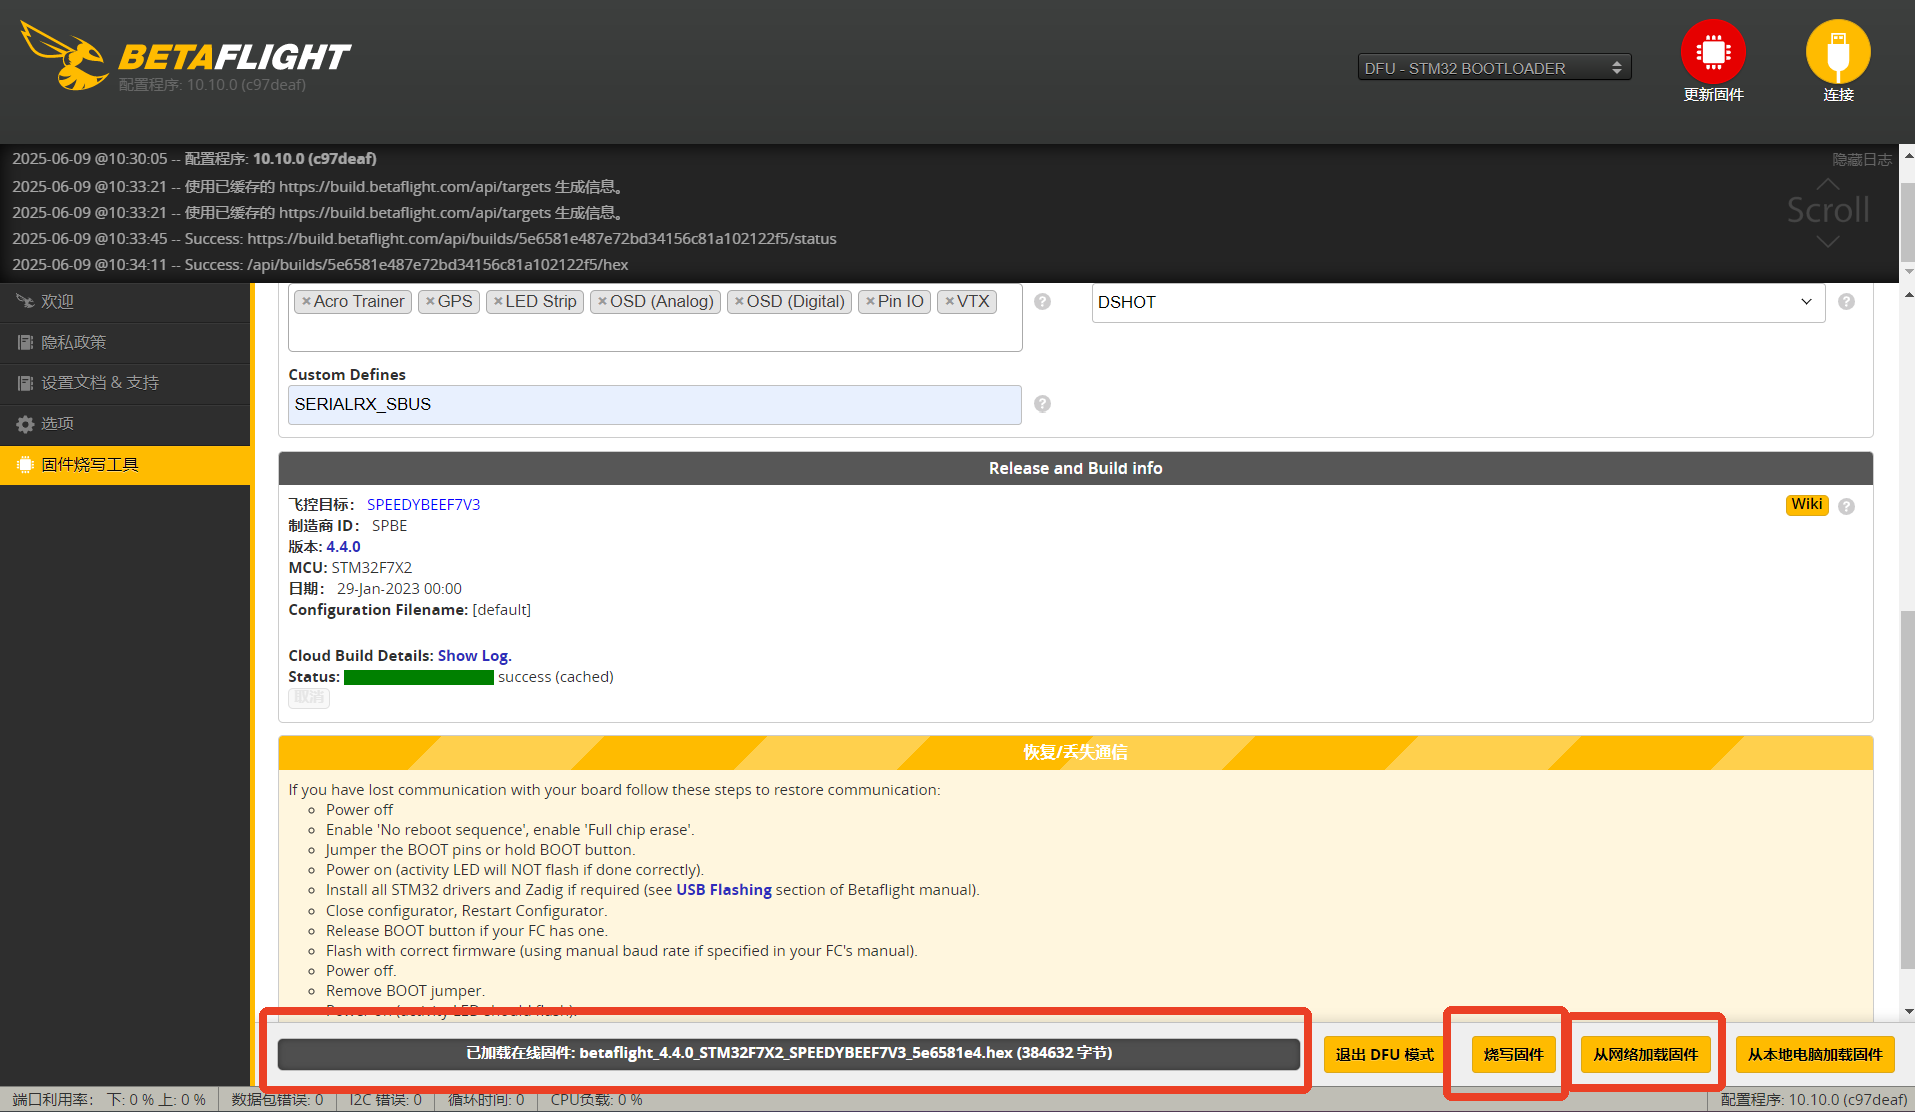The height and width of the screenshot is (1112, 1915).
Task: Click the help icon next to Wiki
Action: click(1846, 506)
